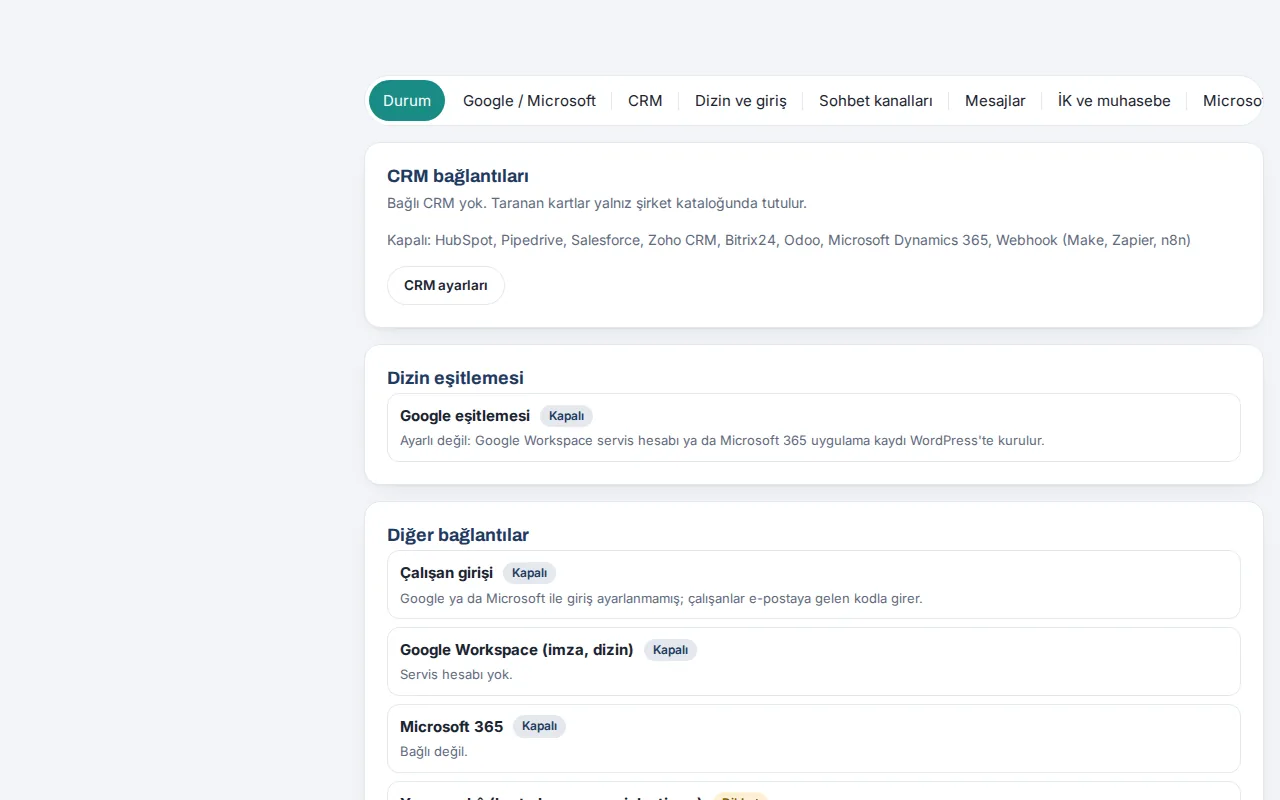Click the Servis hesabı yok text
This screenshot has height=800, width=1280.
coord(456,674)
